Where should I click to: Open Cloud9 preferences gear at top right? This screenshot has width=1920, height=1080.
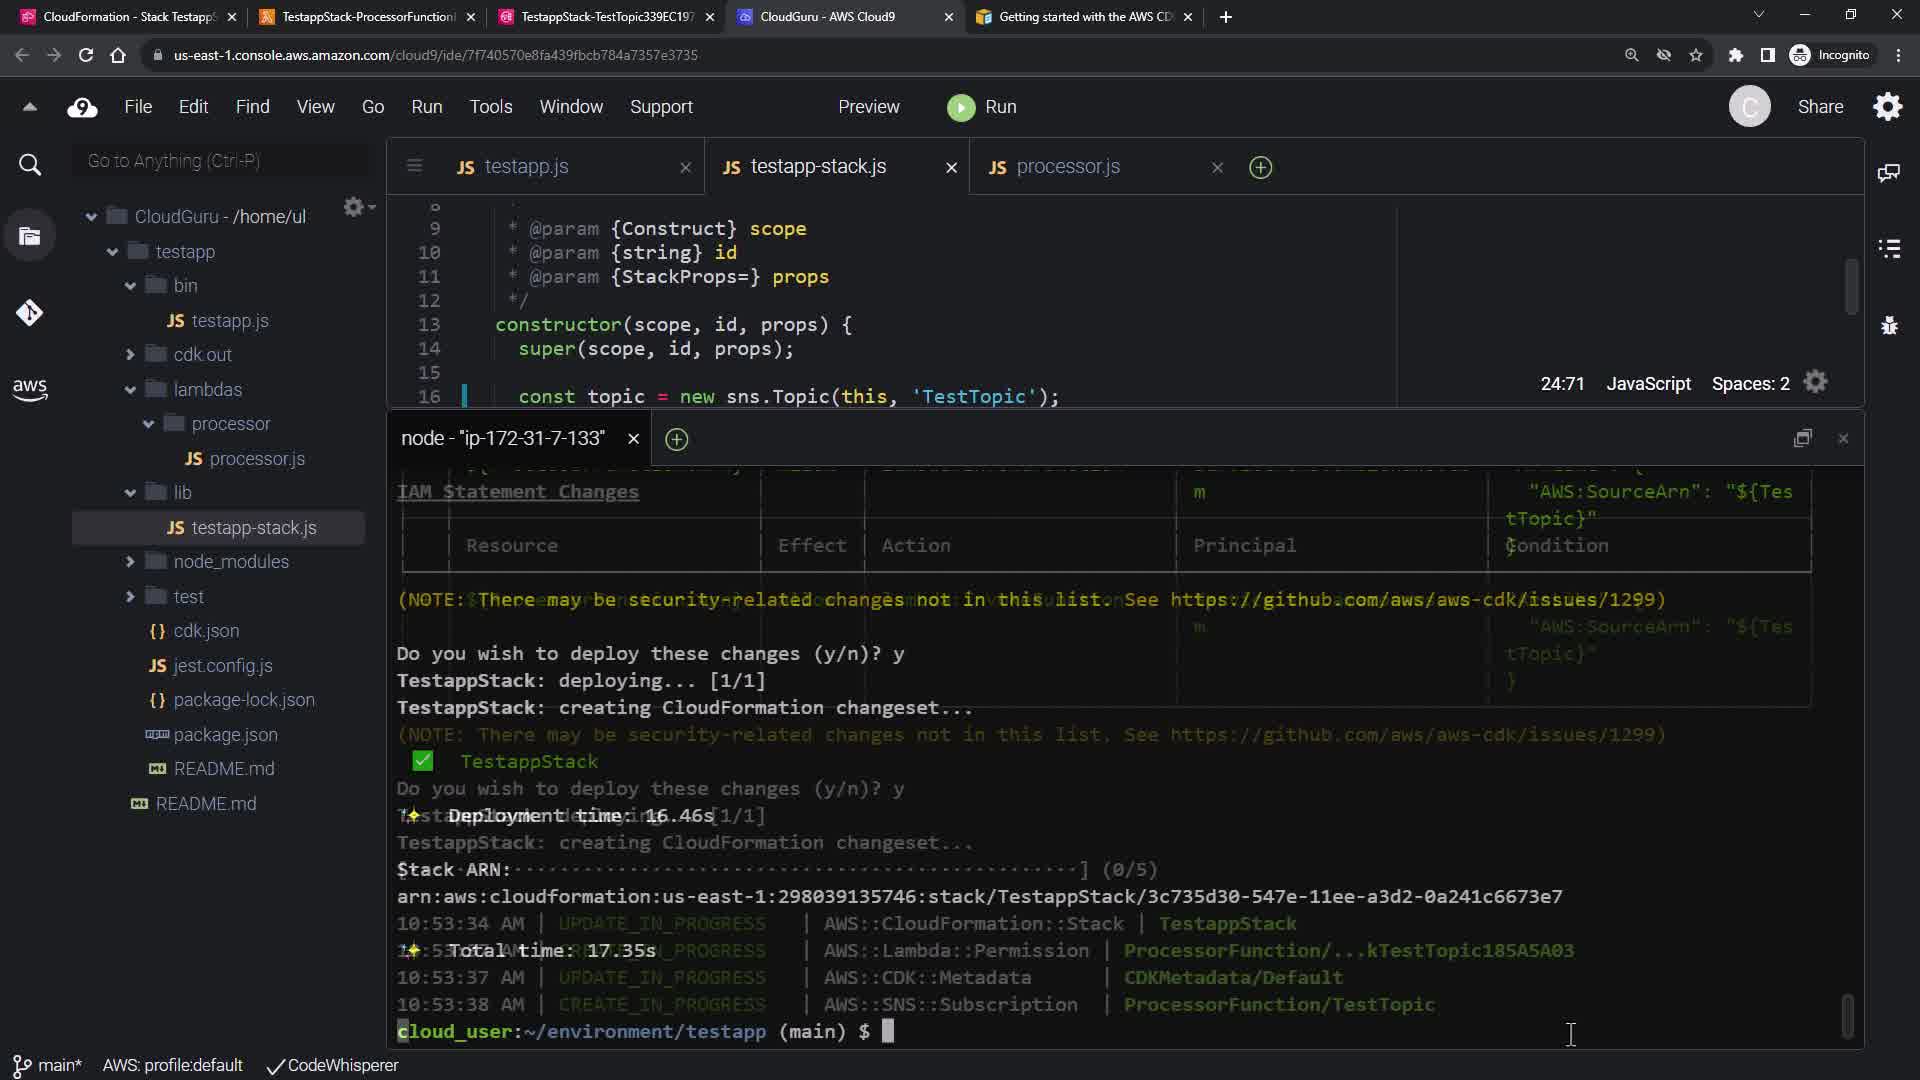1887,107
